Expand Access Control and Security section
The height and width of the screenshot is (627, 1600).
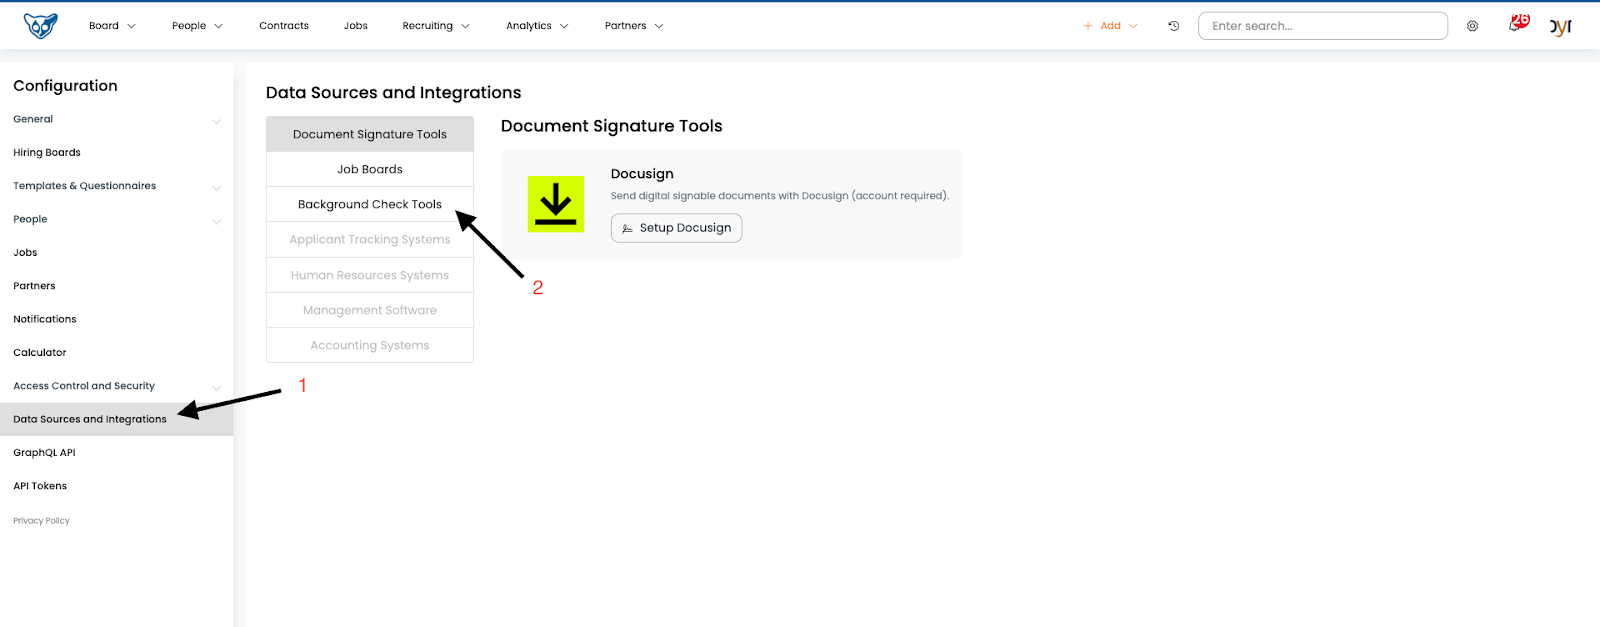pos(116,386)
